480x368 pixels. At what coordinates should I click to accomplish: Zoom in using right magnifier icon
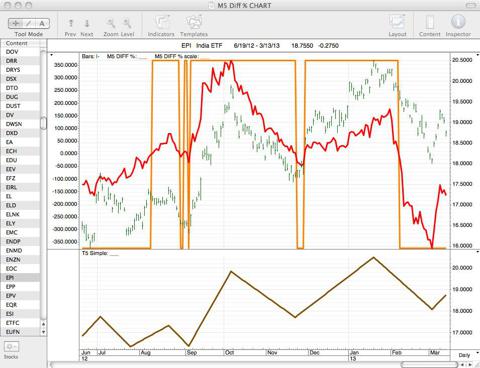click(127, 23)
